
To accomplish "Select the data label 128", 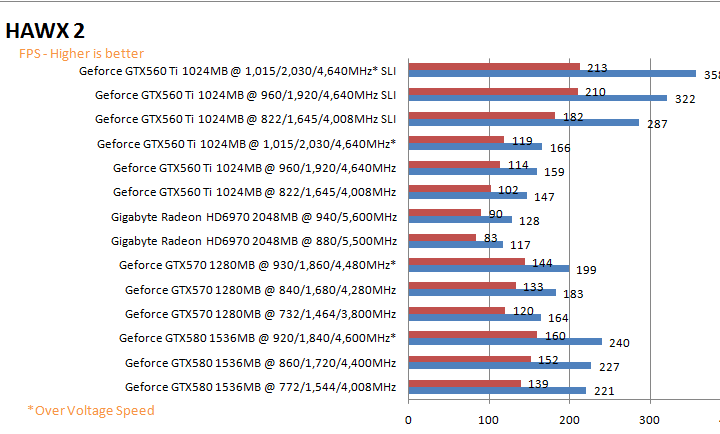I will coord(529,221).
